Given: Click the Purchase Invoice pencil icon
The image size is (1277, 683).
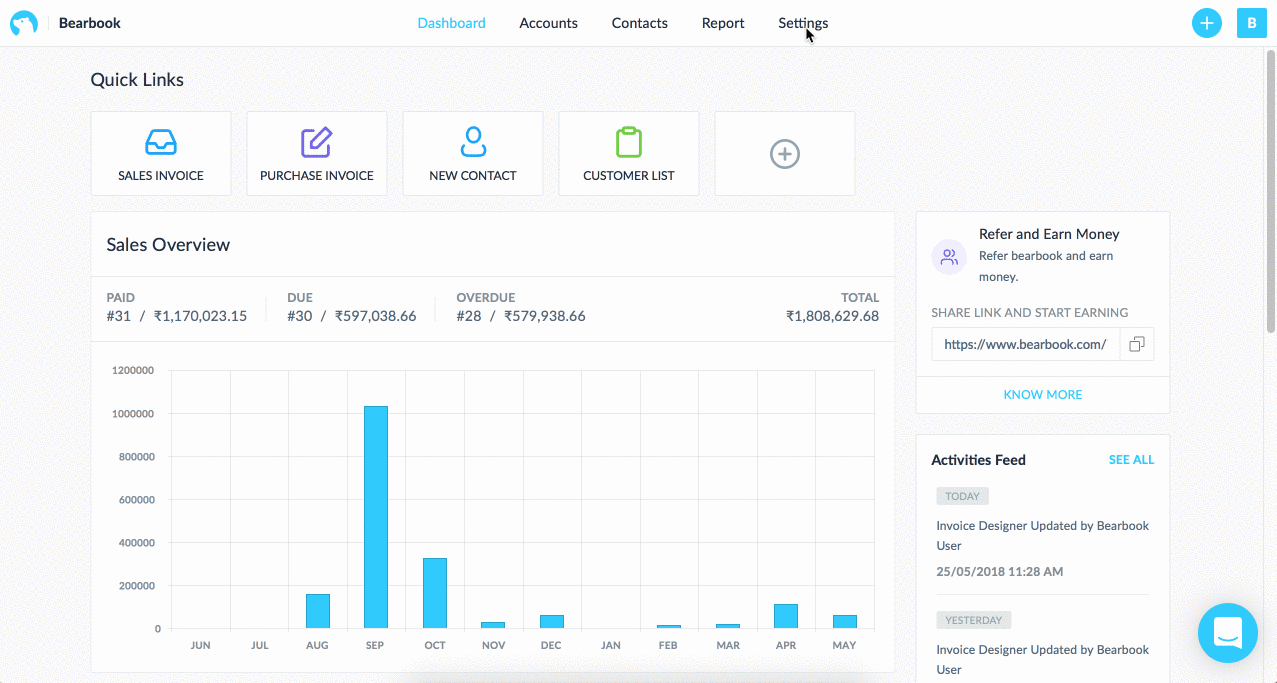Looking at the screenshot, I should point(317,142).
